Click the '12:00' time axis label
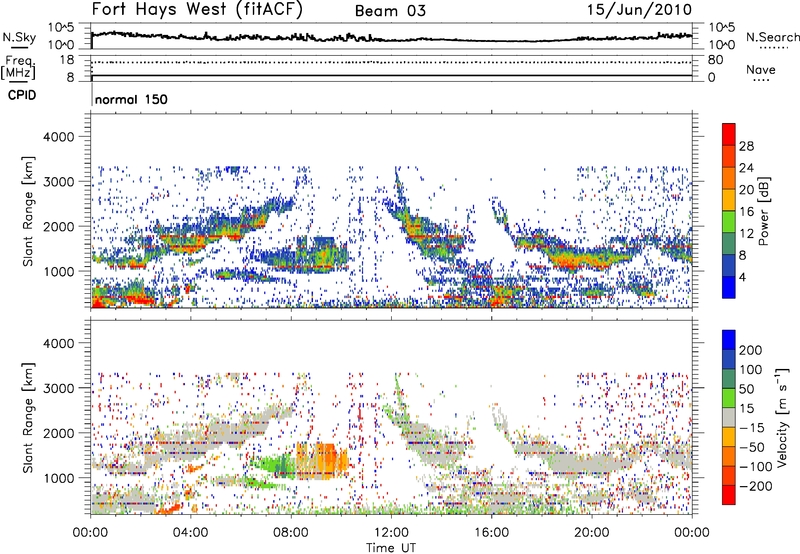 (x=391, y=533)
